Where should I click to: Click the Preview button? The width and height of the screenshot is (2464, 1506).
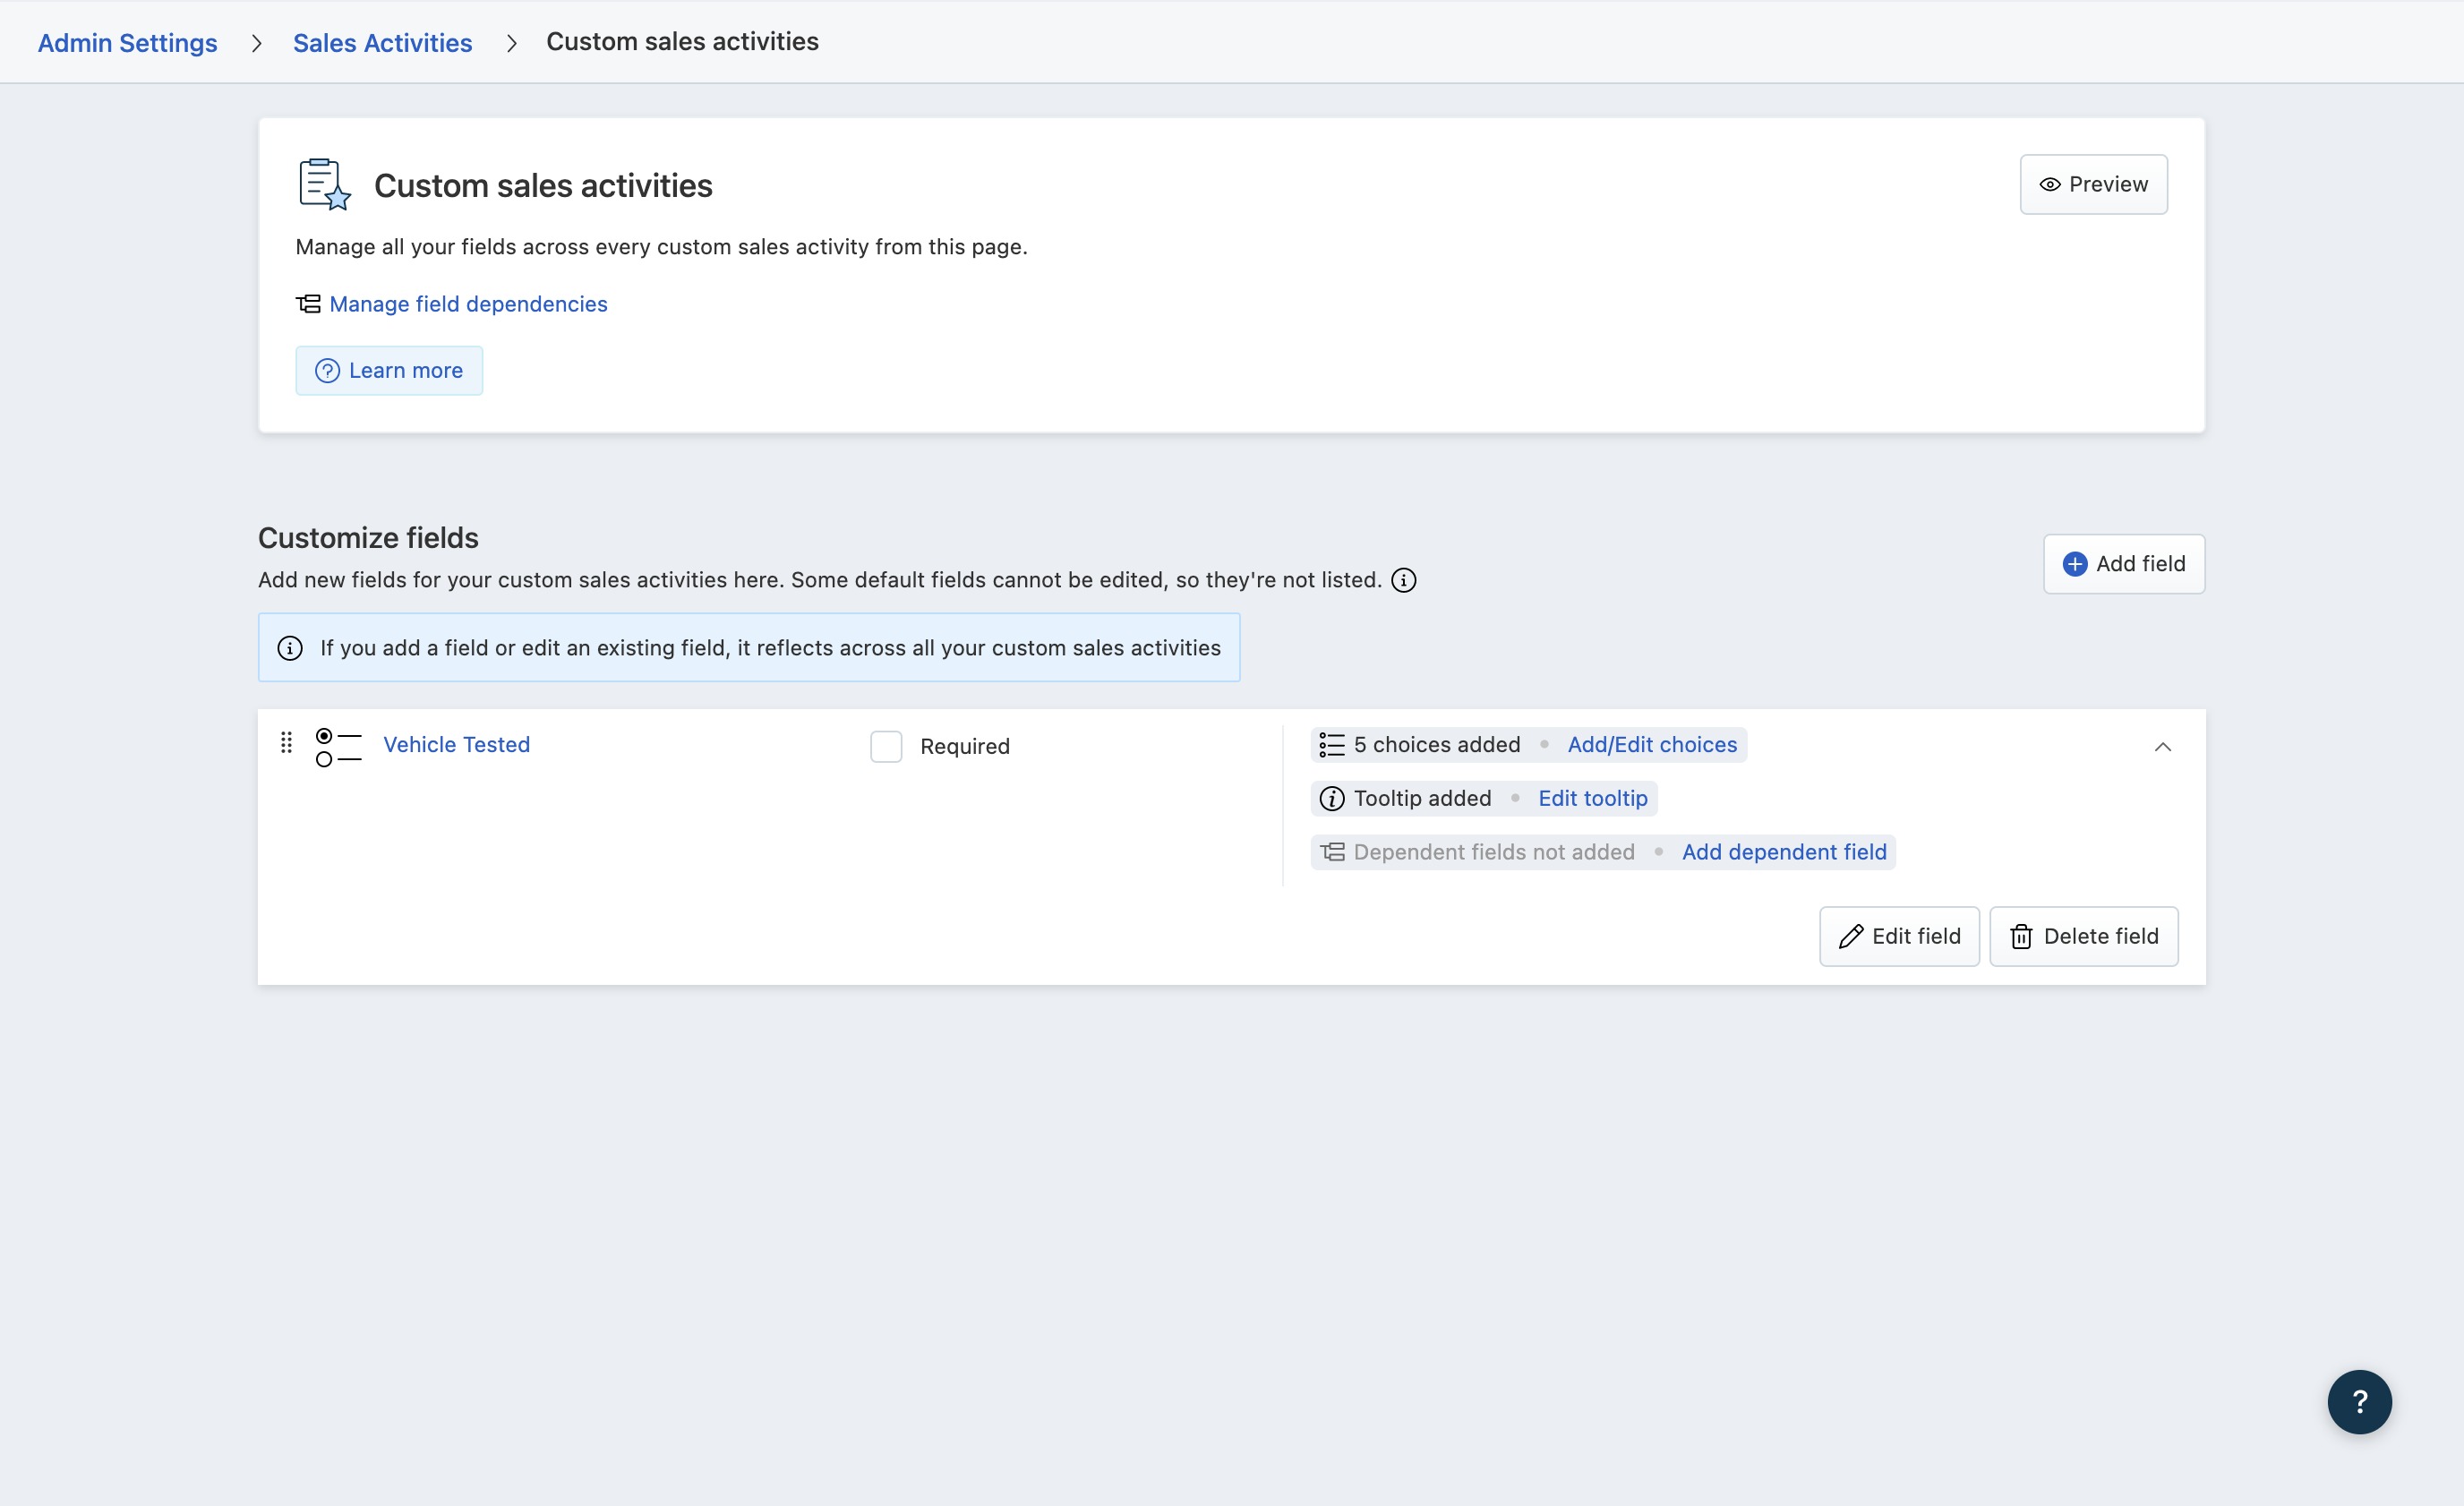[x=2093, y=184]
